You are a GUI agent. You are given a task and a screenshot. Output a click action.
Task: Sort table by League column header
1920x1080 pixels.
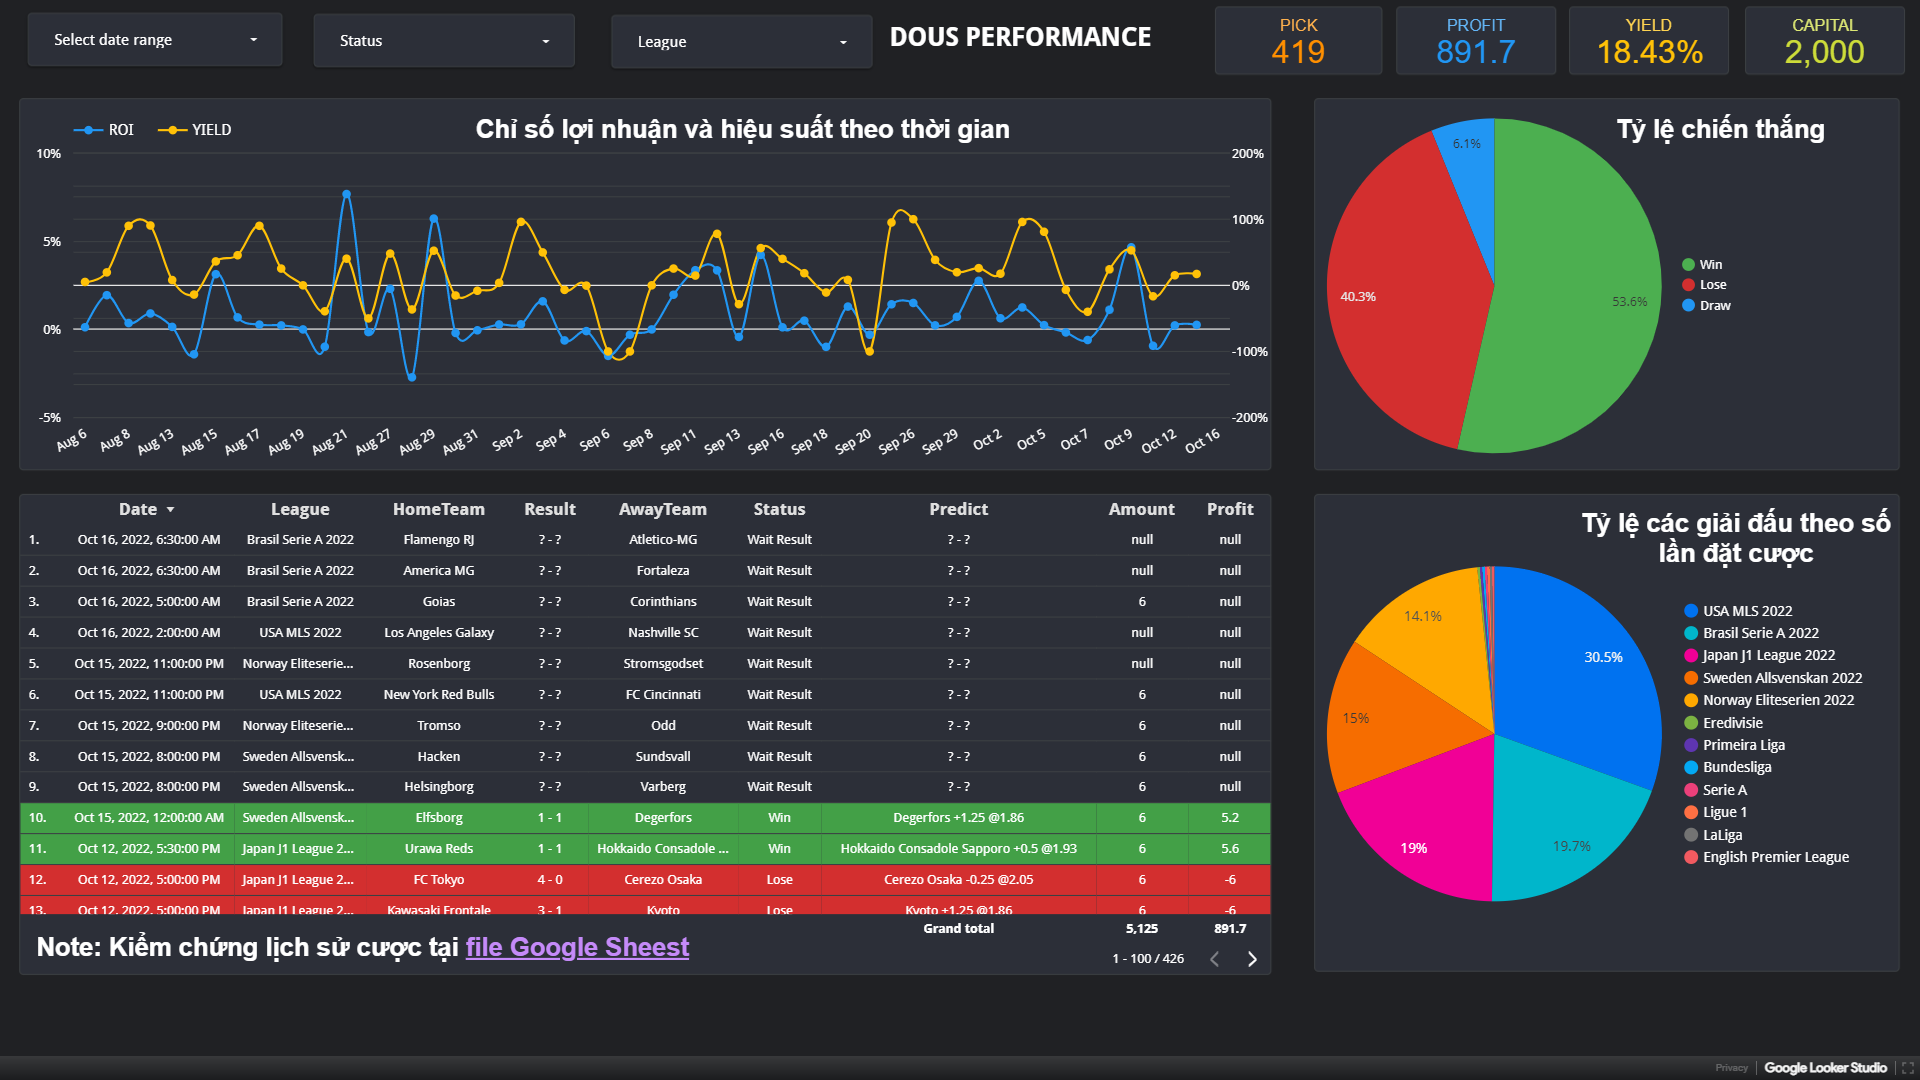tap(299, 509)
